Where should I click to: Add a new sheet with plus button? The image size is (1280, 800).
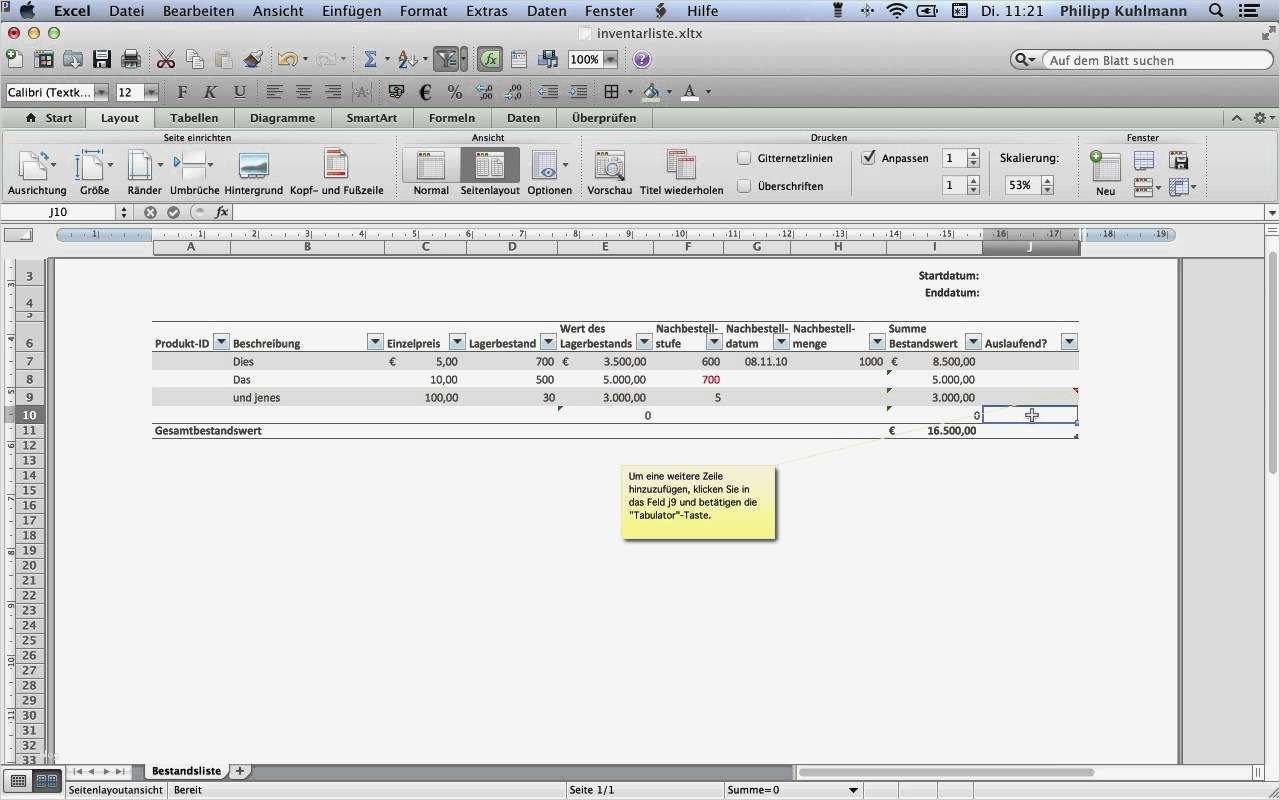coord(240,771)
